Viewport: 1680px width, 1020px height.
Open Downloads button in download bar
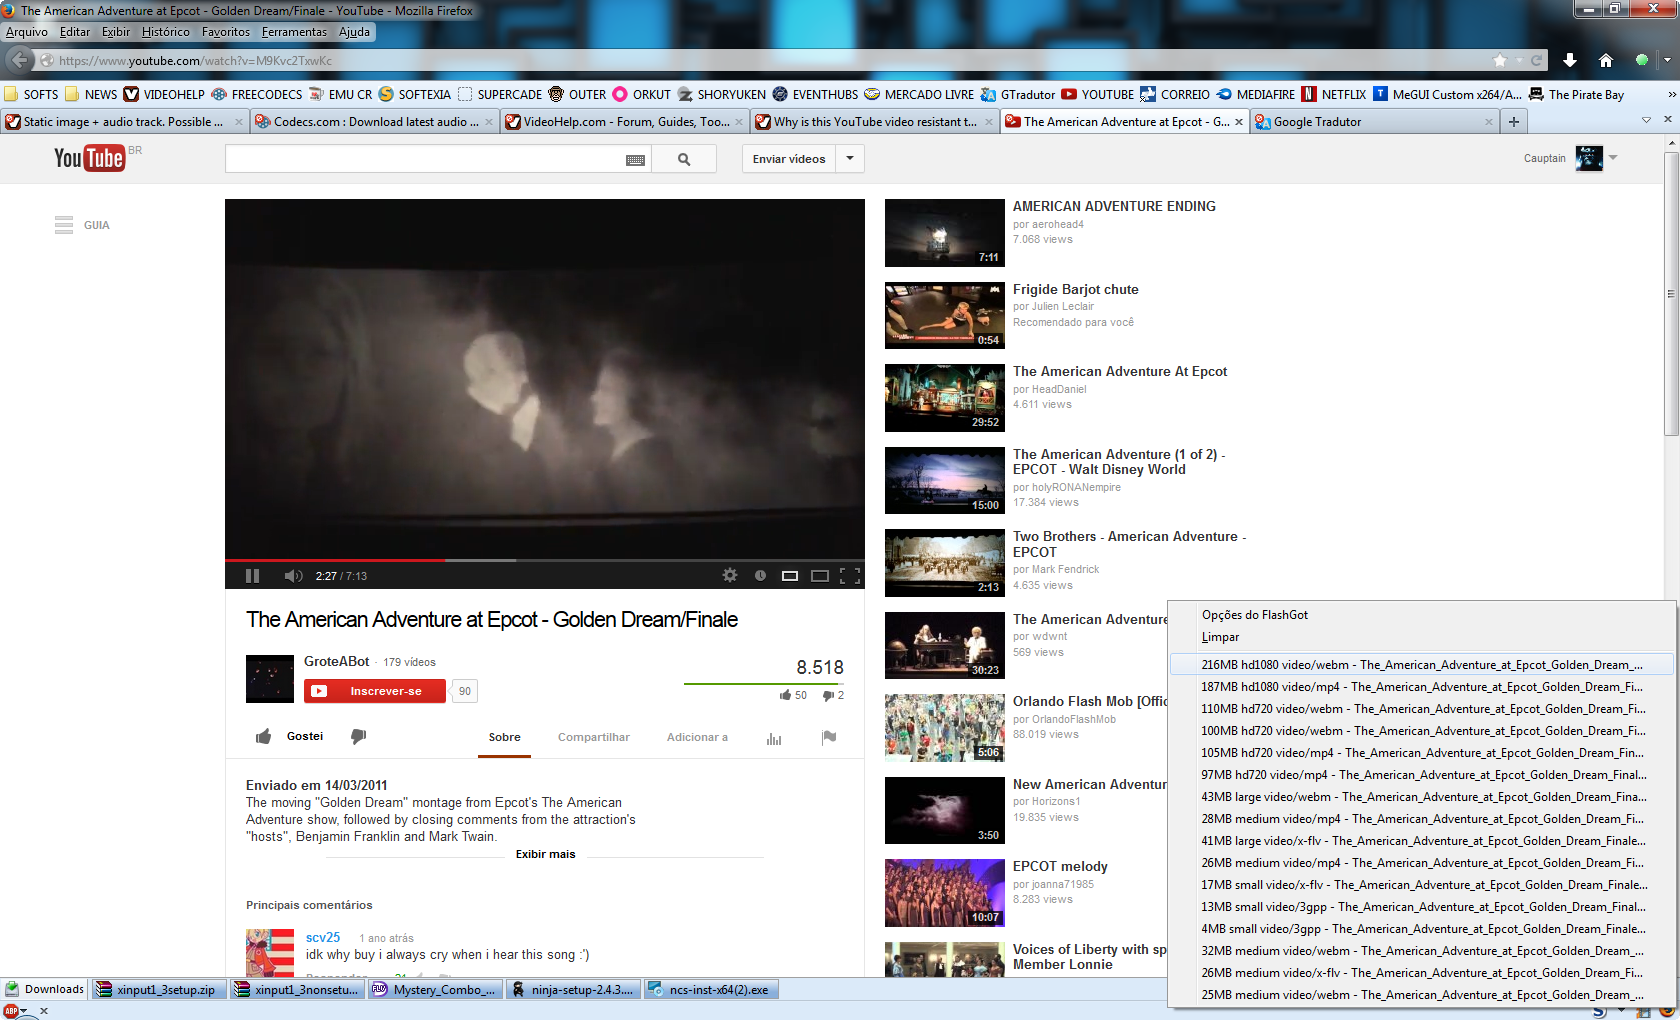(45, 990)
